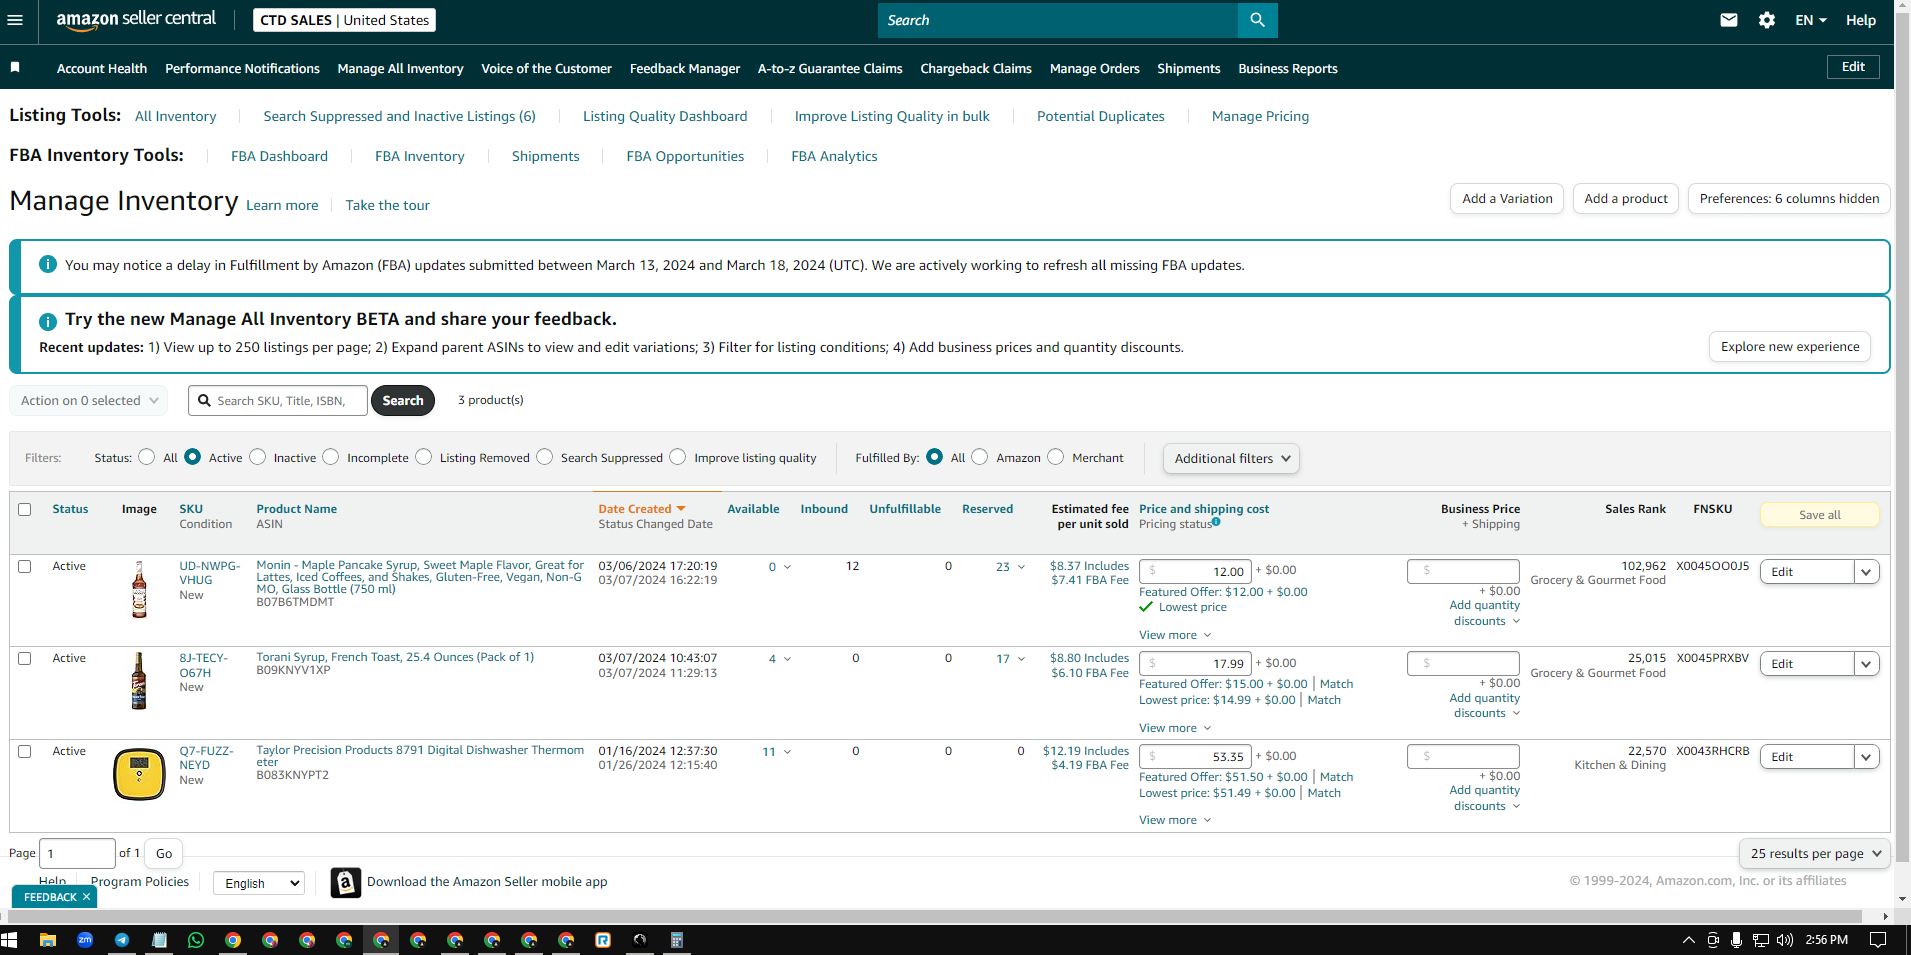
Task: Open the EN language dropdown
Action: click(1811, 20)
